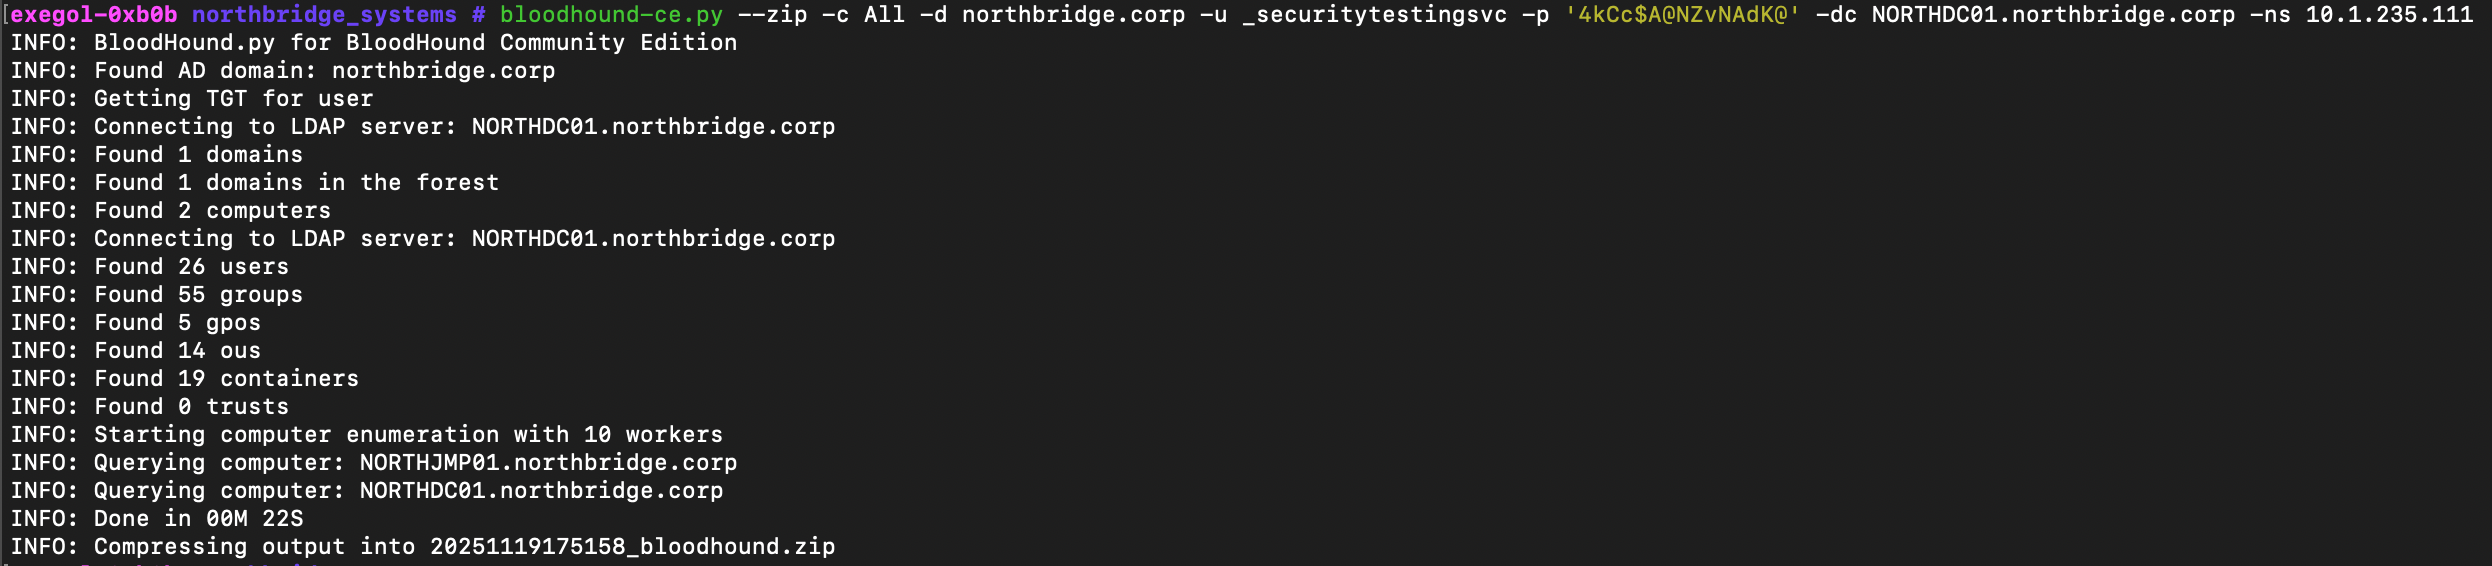Viewport: 2492px width, 566px height.
Task: Click the northbridge_systems directory name in prompt
Action: click(324, 15)
